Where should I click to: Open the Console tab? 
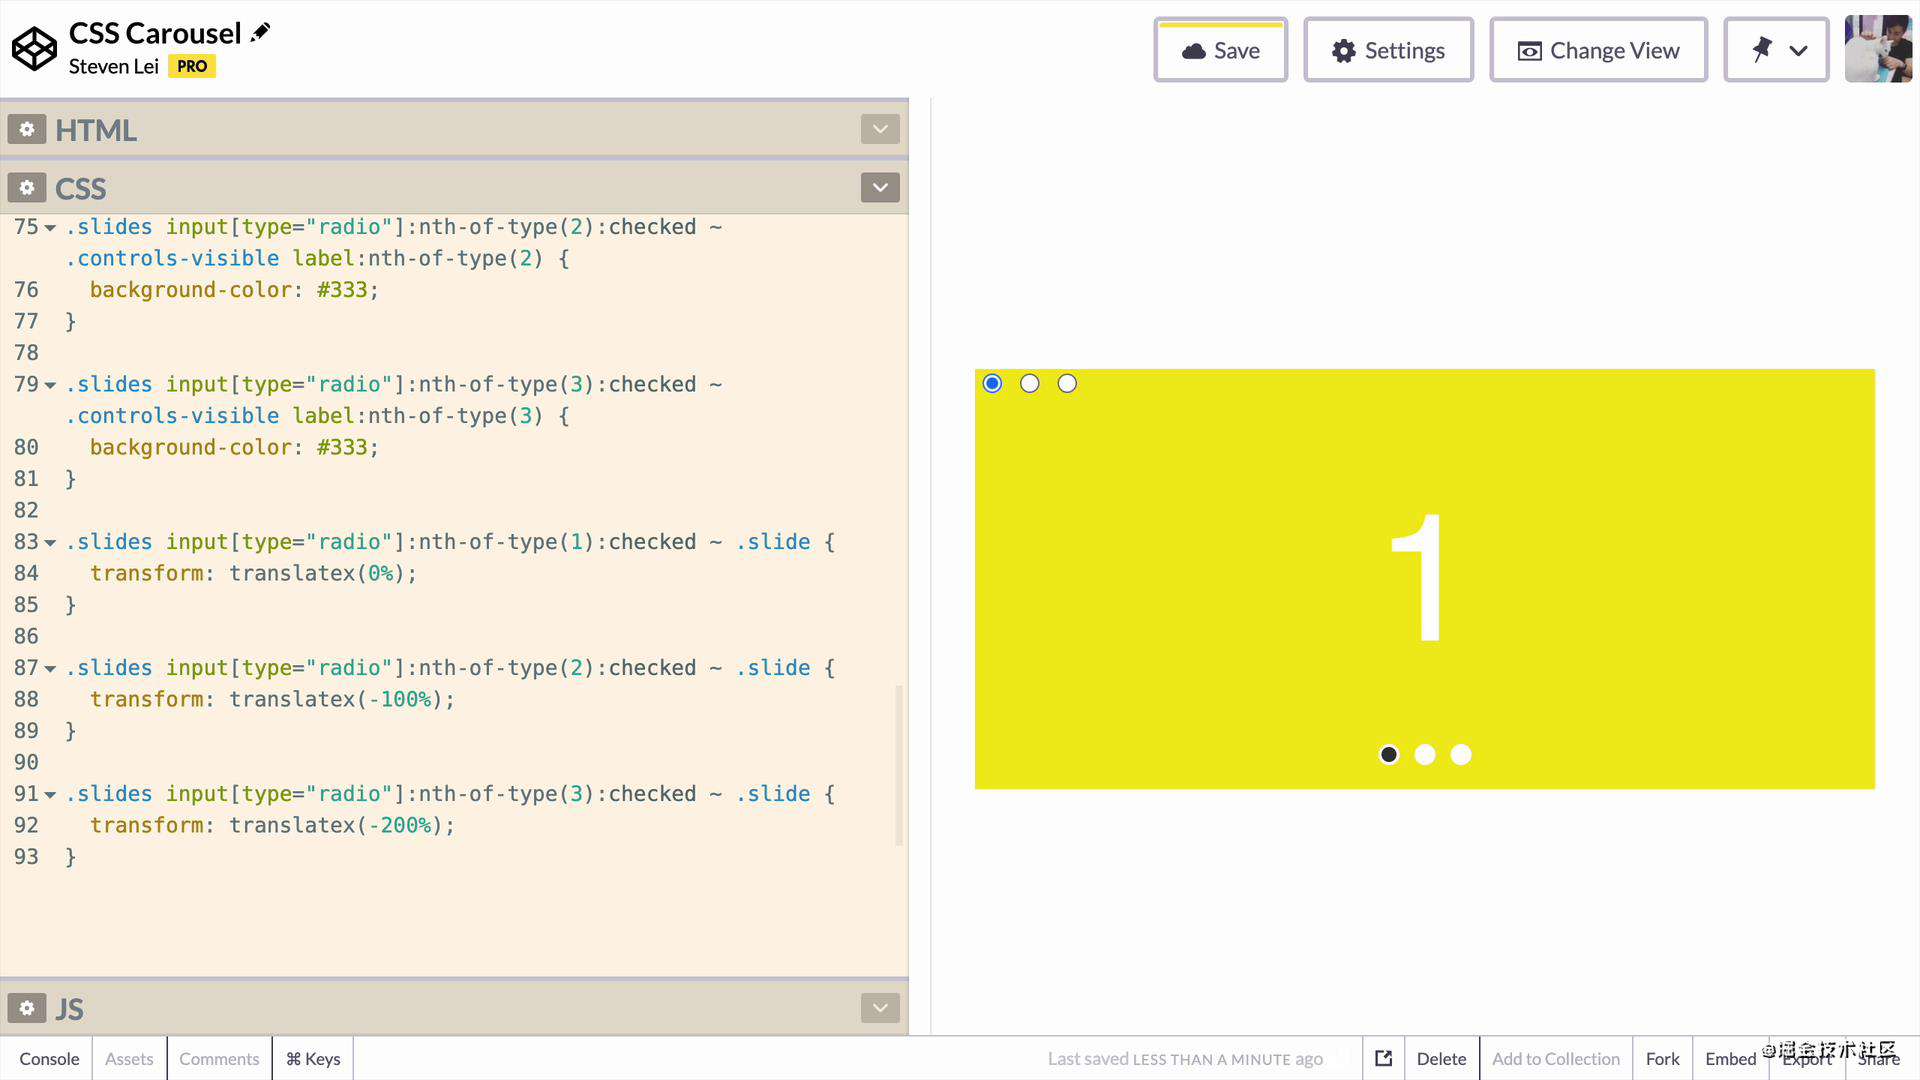coord(49,1058)
